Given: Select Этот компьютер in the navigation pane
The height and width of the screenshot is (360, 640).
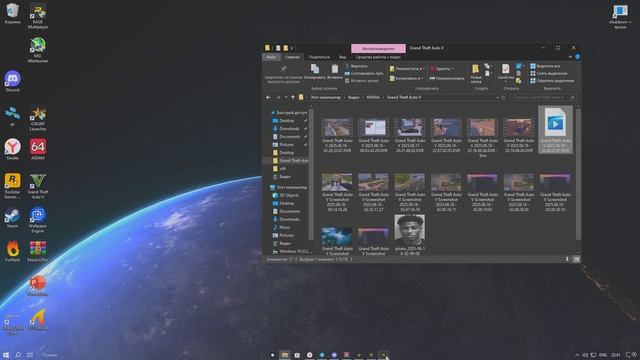Looking at the screenshot, I should coord(289,187).
